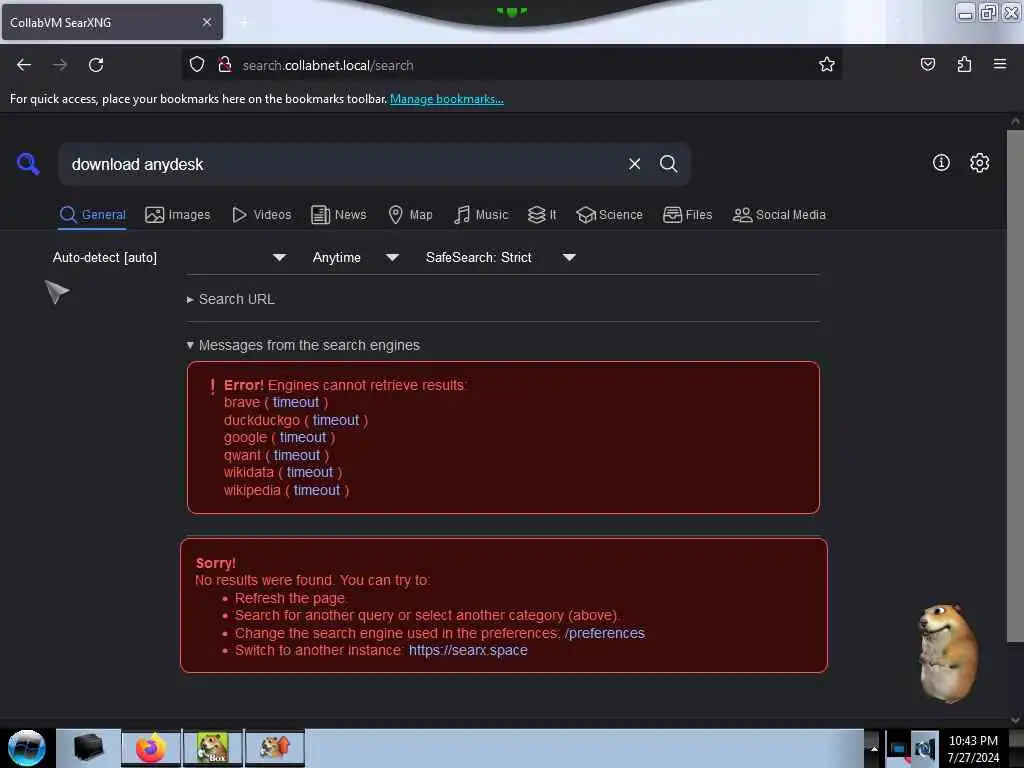Switch to the General category tab
Image resolution: width=1024 pixels, height=768 pixels.
pos(92,215)
